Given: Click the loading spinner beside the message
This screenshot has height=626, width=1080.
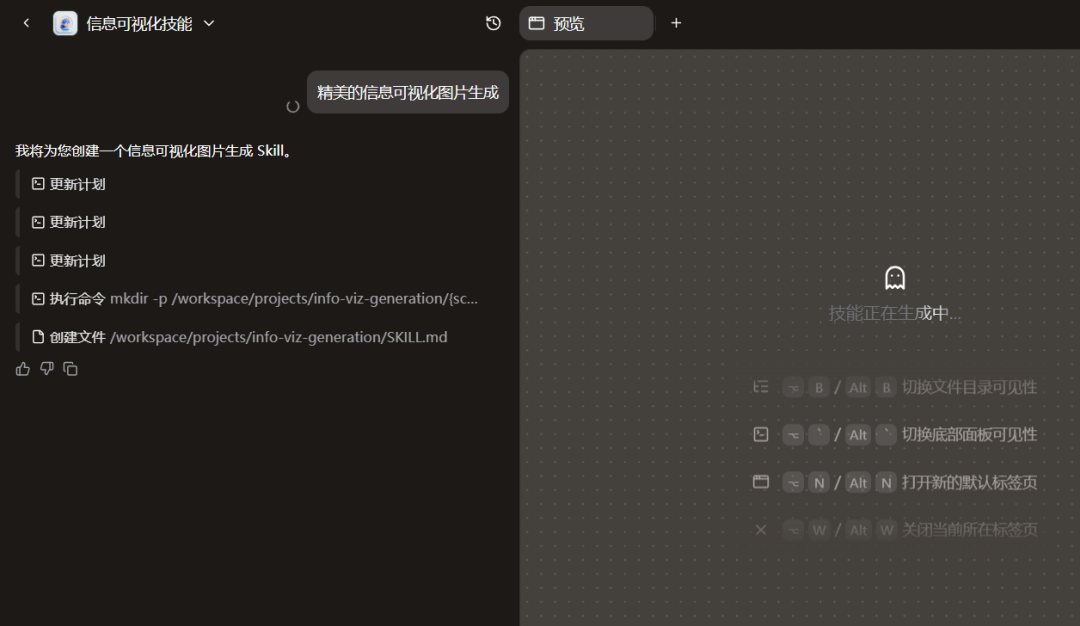Looking at the screenshot, I should point(293,106).
